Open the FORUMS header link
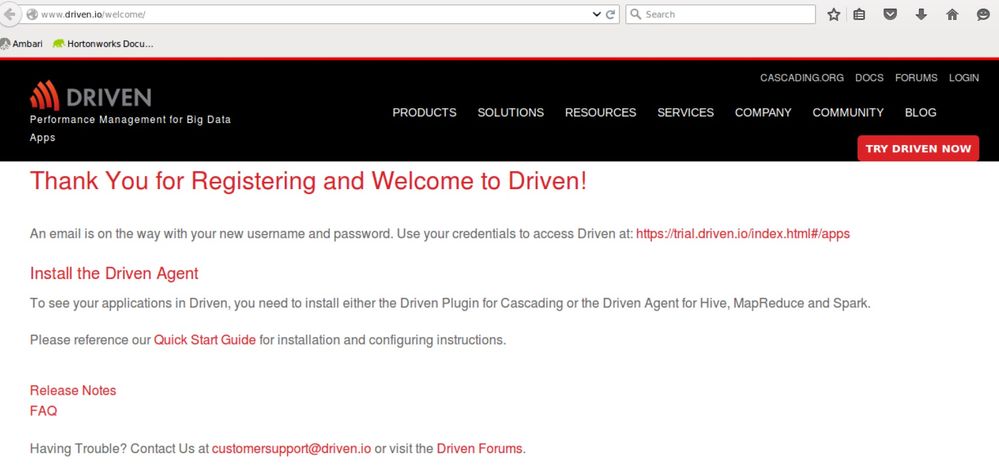This screenshot has height=470, width=999. click(x=916, y=78)
